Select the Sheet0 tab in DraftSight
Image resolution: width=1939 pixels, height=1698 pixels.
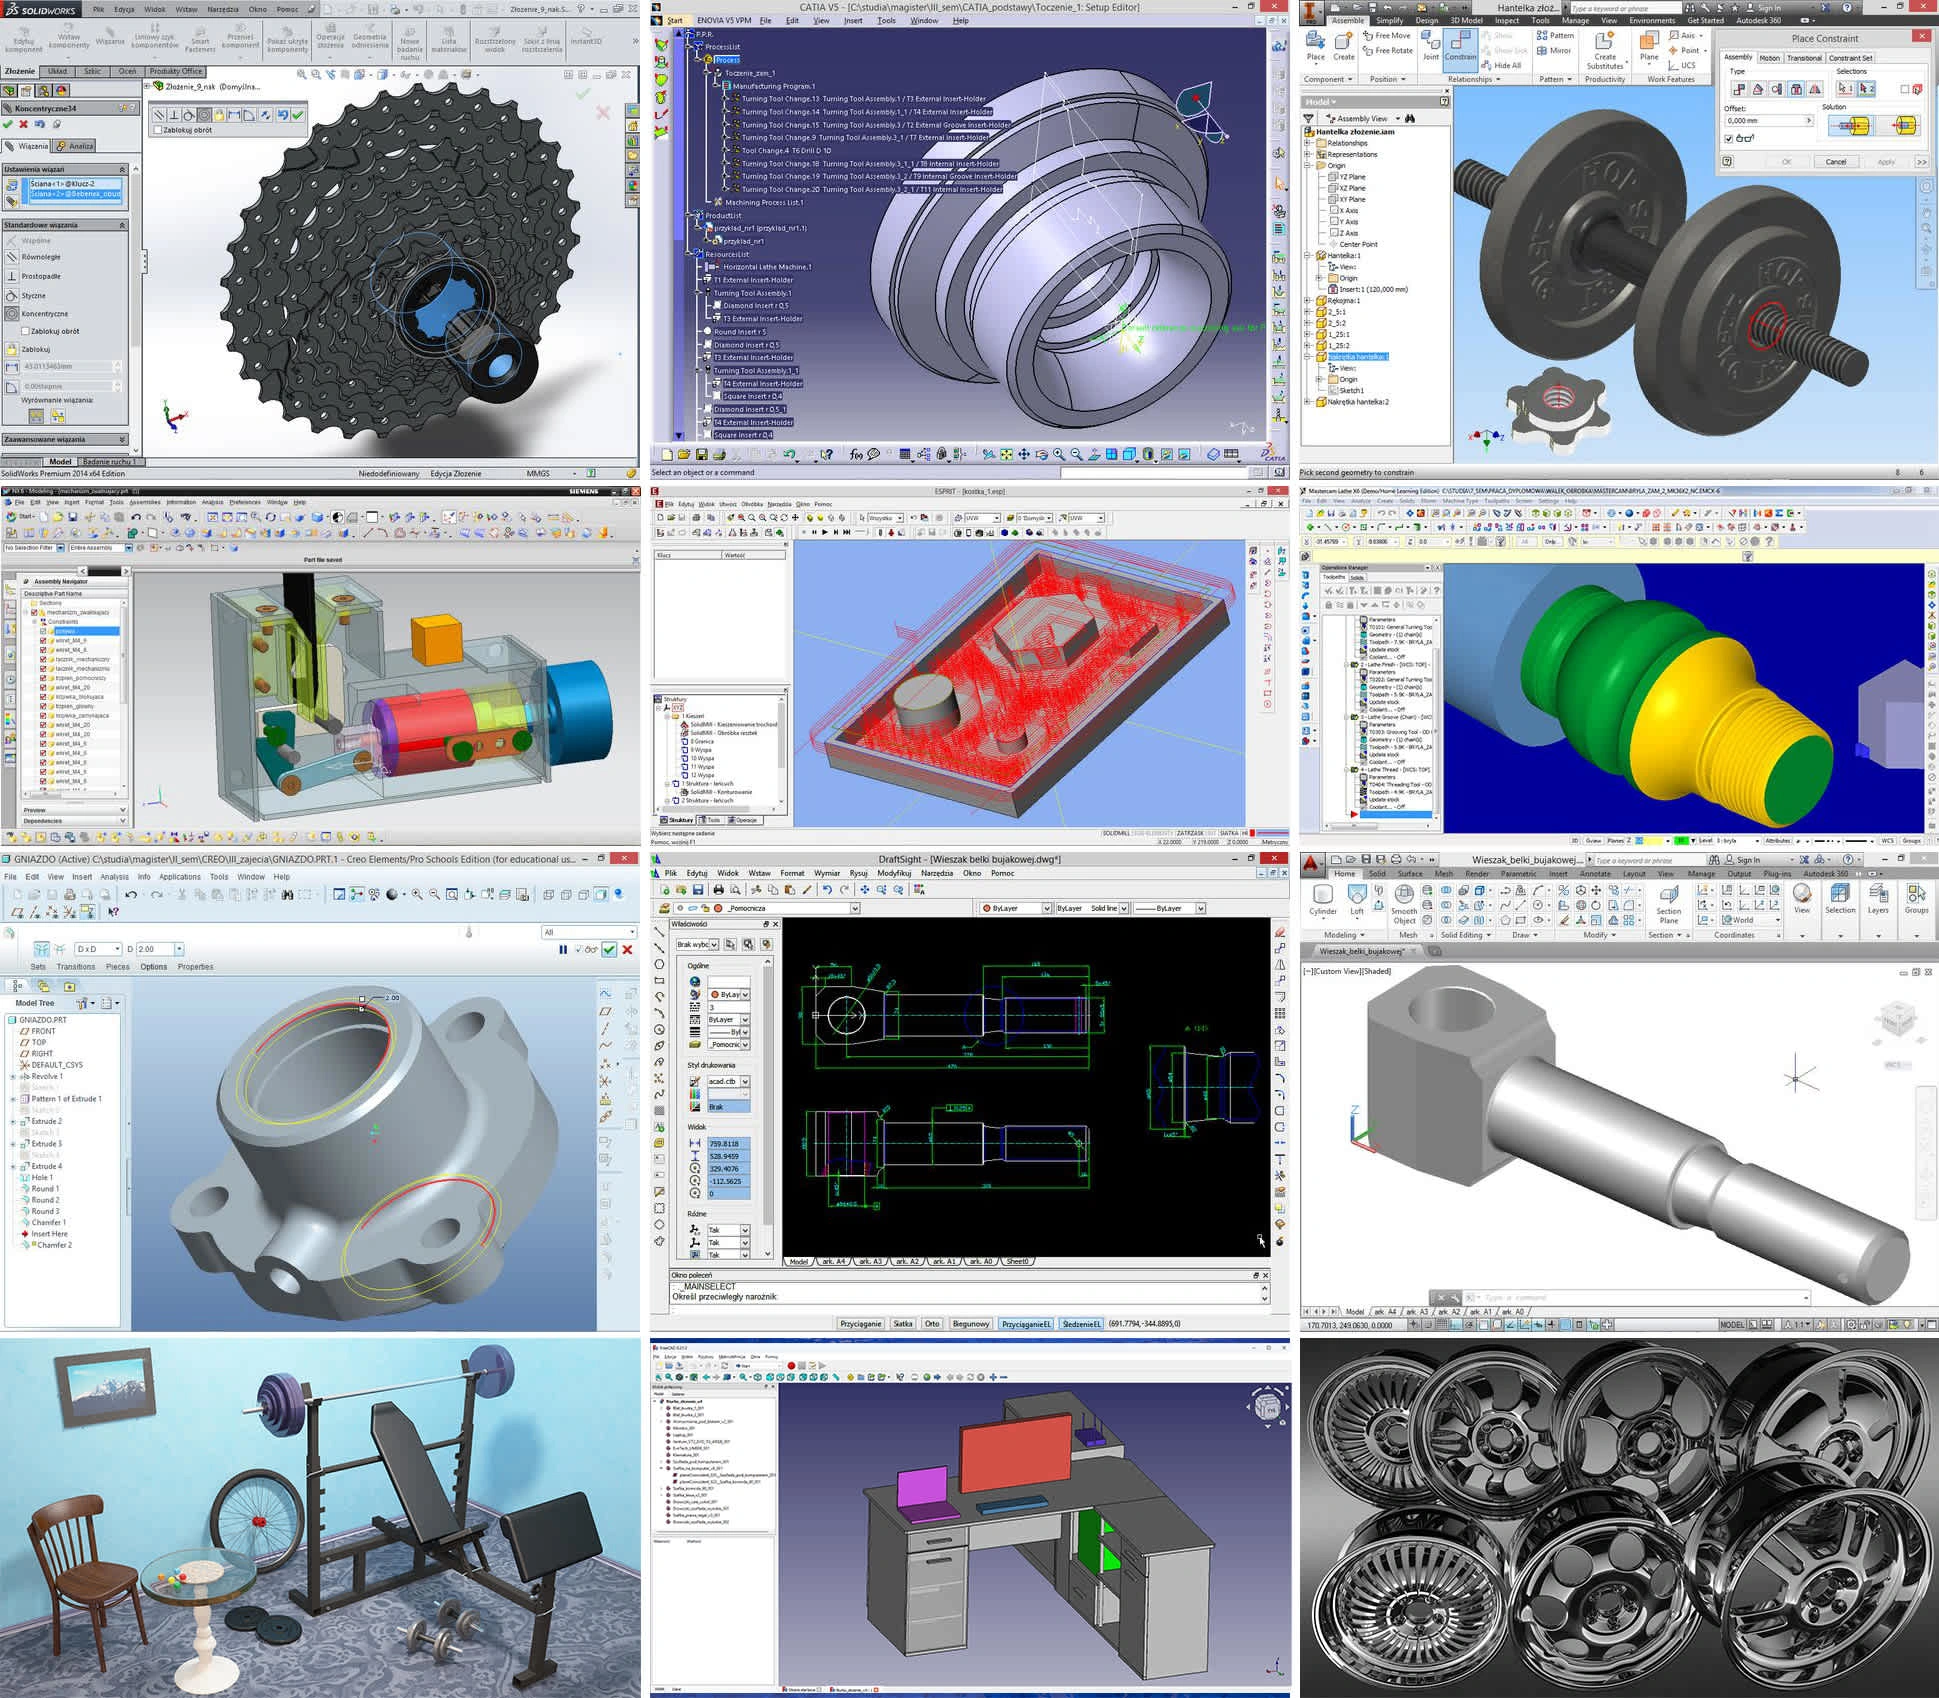1016,1261
